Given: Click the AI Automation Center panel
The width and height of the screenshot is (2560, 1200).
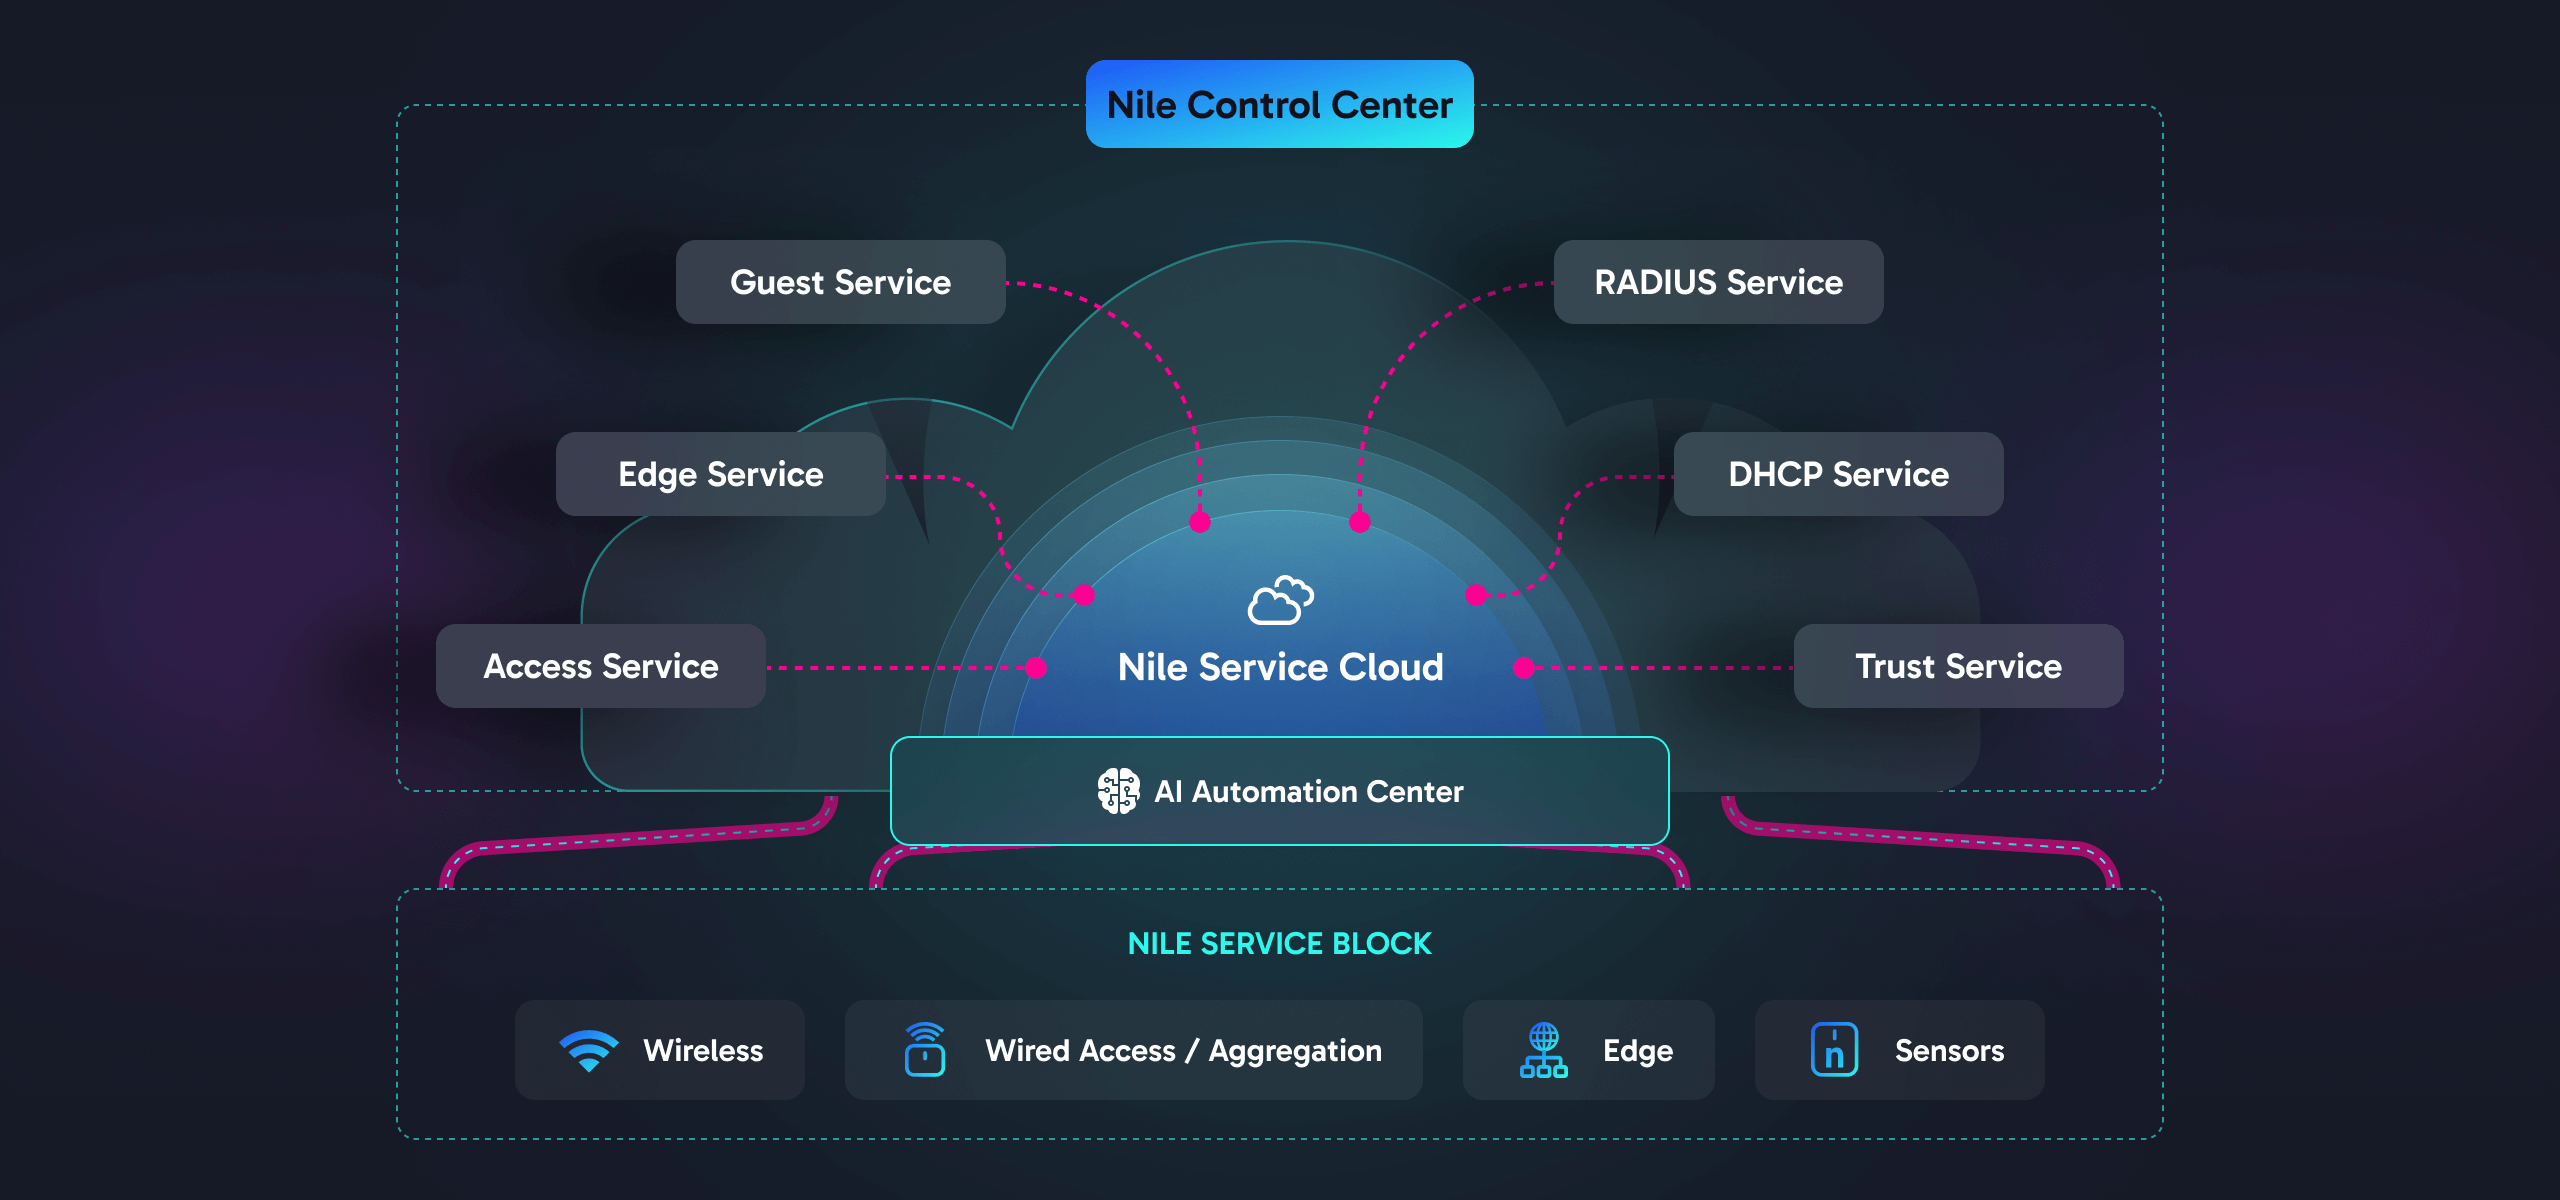Looking at the screenshot, I should click(1280, 791).
